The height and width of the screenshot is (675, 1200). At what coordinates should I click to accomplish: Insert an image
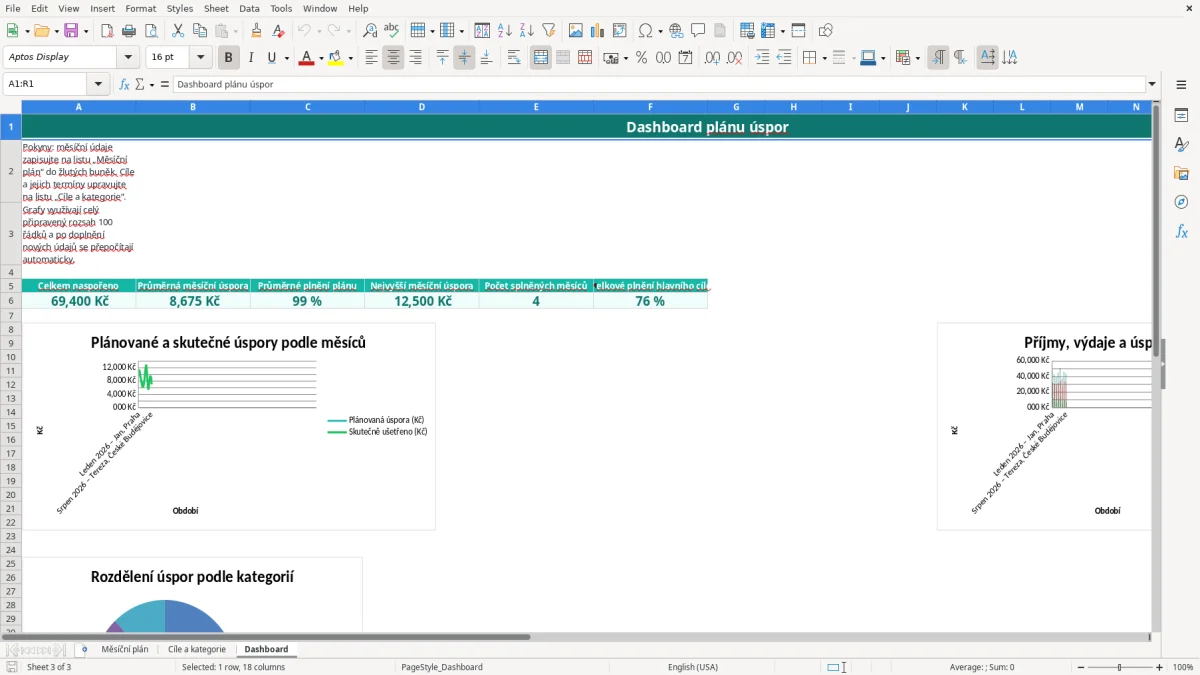click(576, 31)
